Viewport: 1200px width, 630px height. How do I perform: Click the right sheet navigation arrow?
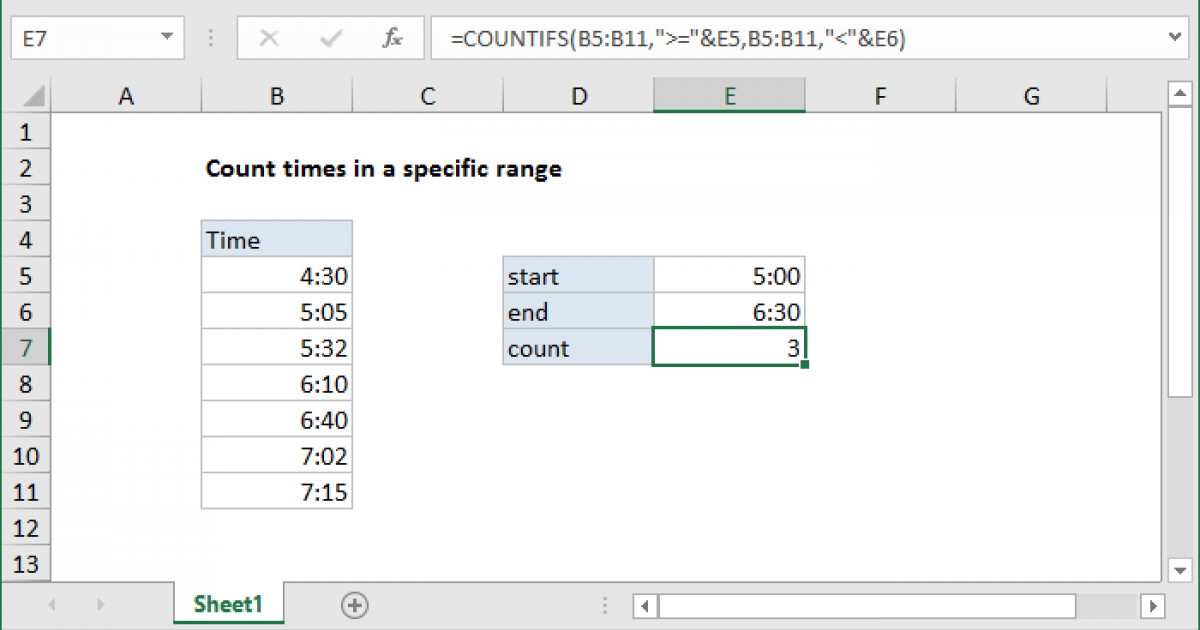(99, 604)
